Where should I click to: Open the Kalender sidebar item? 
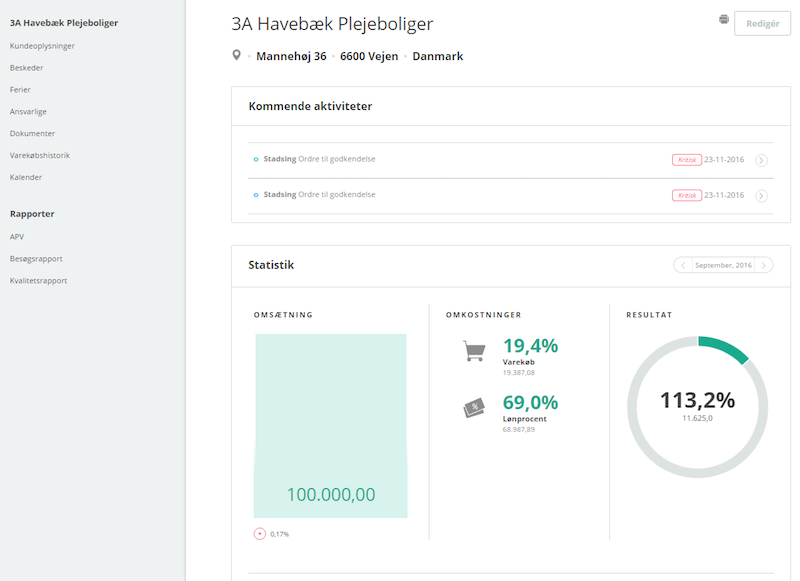(x=26, y=177)
